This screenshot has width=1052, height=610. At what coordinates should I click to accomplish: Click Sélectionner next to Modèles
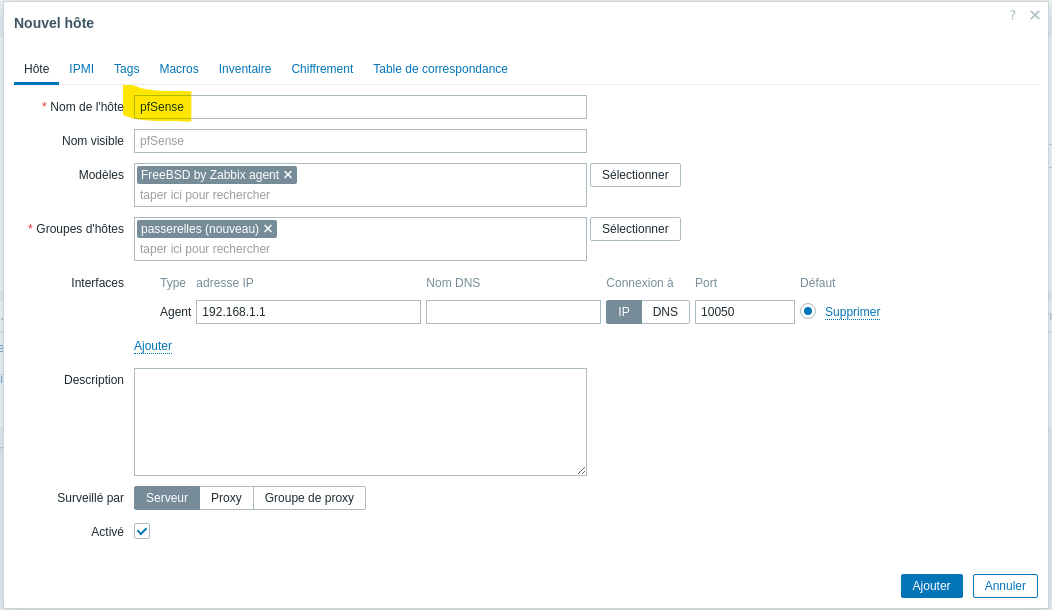(x=635, y=175)
